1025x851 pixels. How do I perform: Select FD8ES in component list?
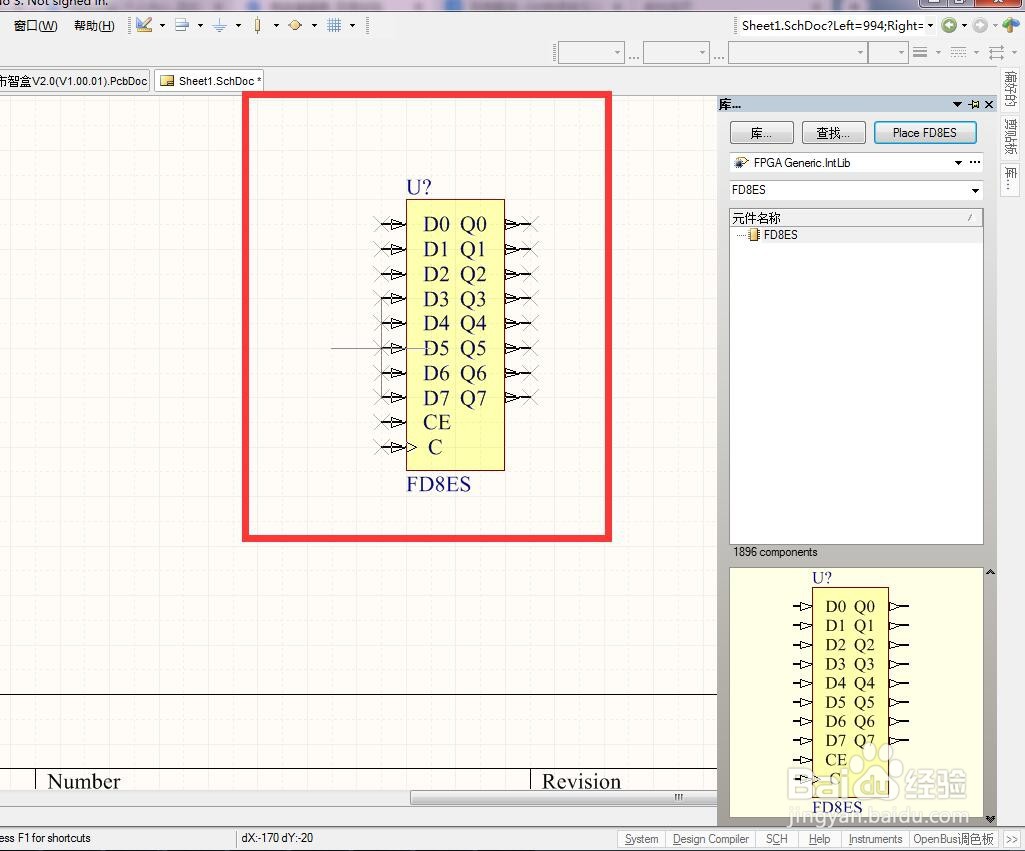tap(781, 235)
